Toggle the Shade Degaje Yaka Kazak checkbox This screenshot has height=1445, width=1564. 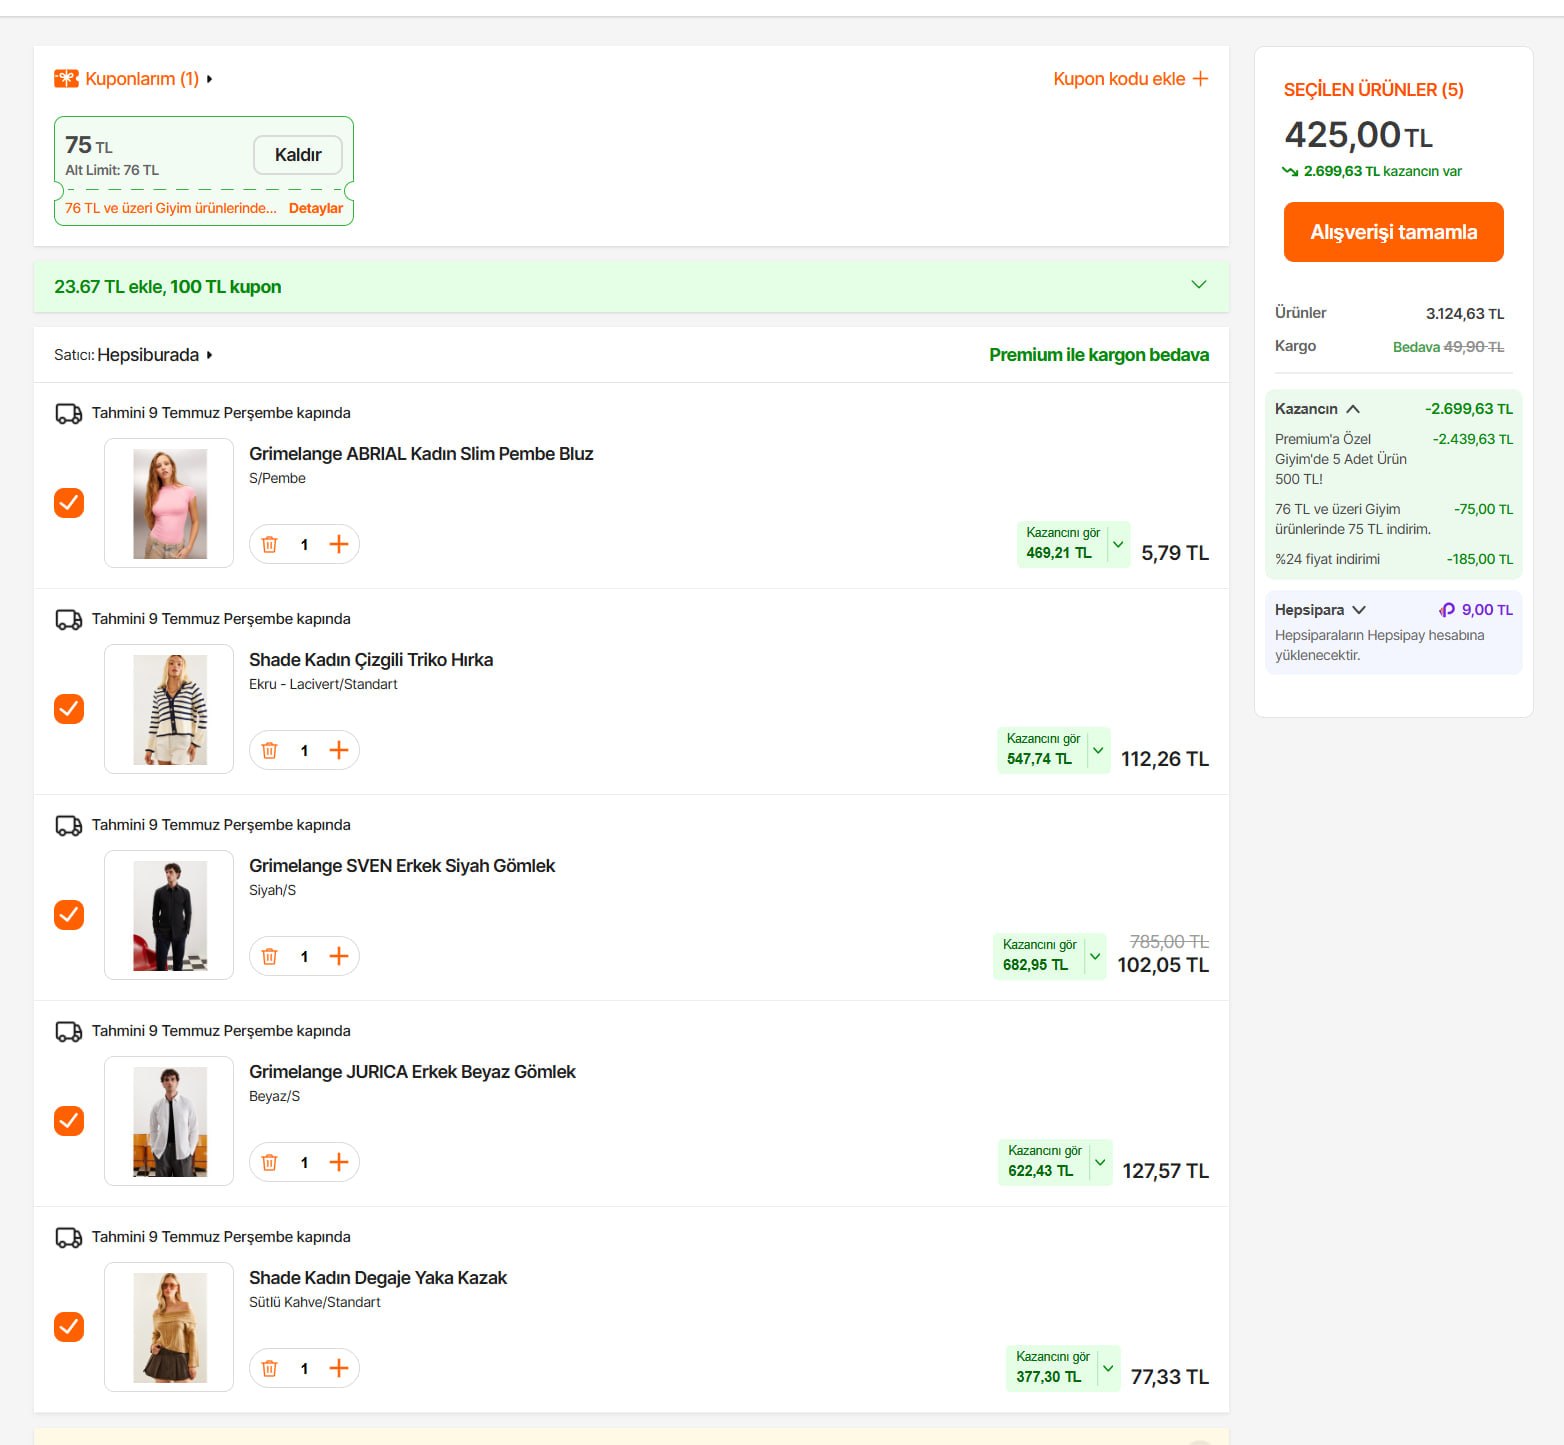click(x=69, y=1327)
